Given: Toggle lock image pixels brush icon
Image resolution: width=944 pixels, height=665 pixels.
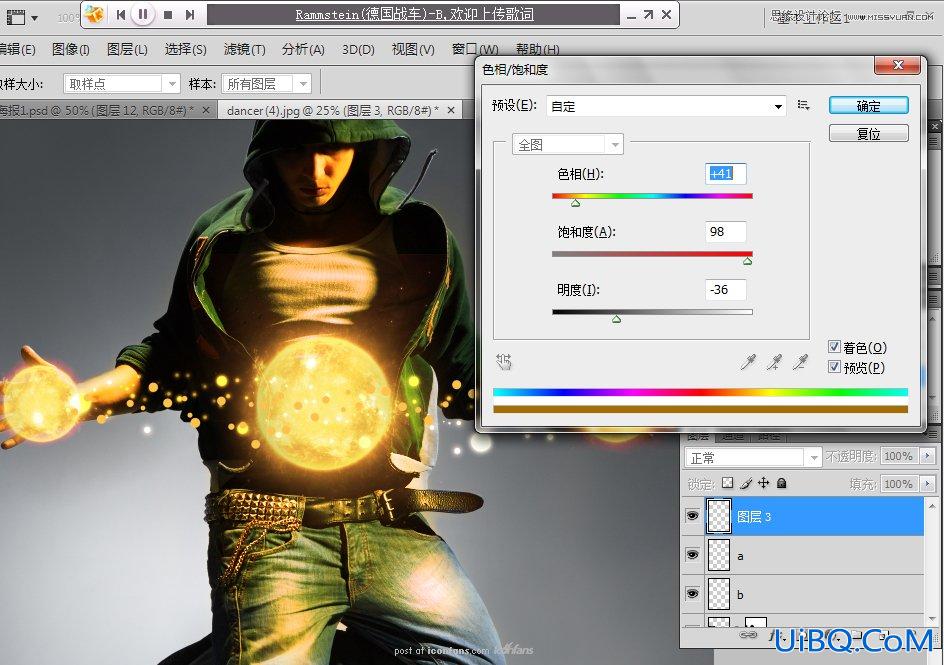Looking at the screenshot, I should pyautogui.click(x=746, y=483).
